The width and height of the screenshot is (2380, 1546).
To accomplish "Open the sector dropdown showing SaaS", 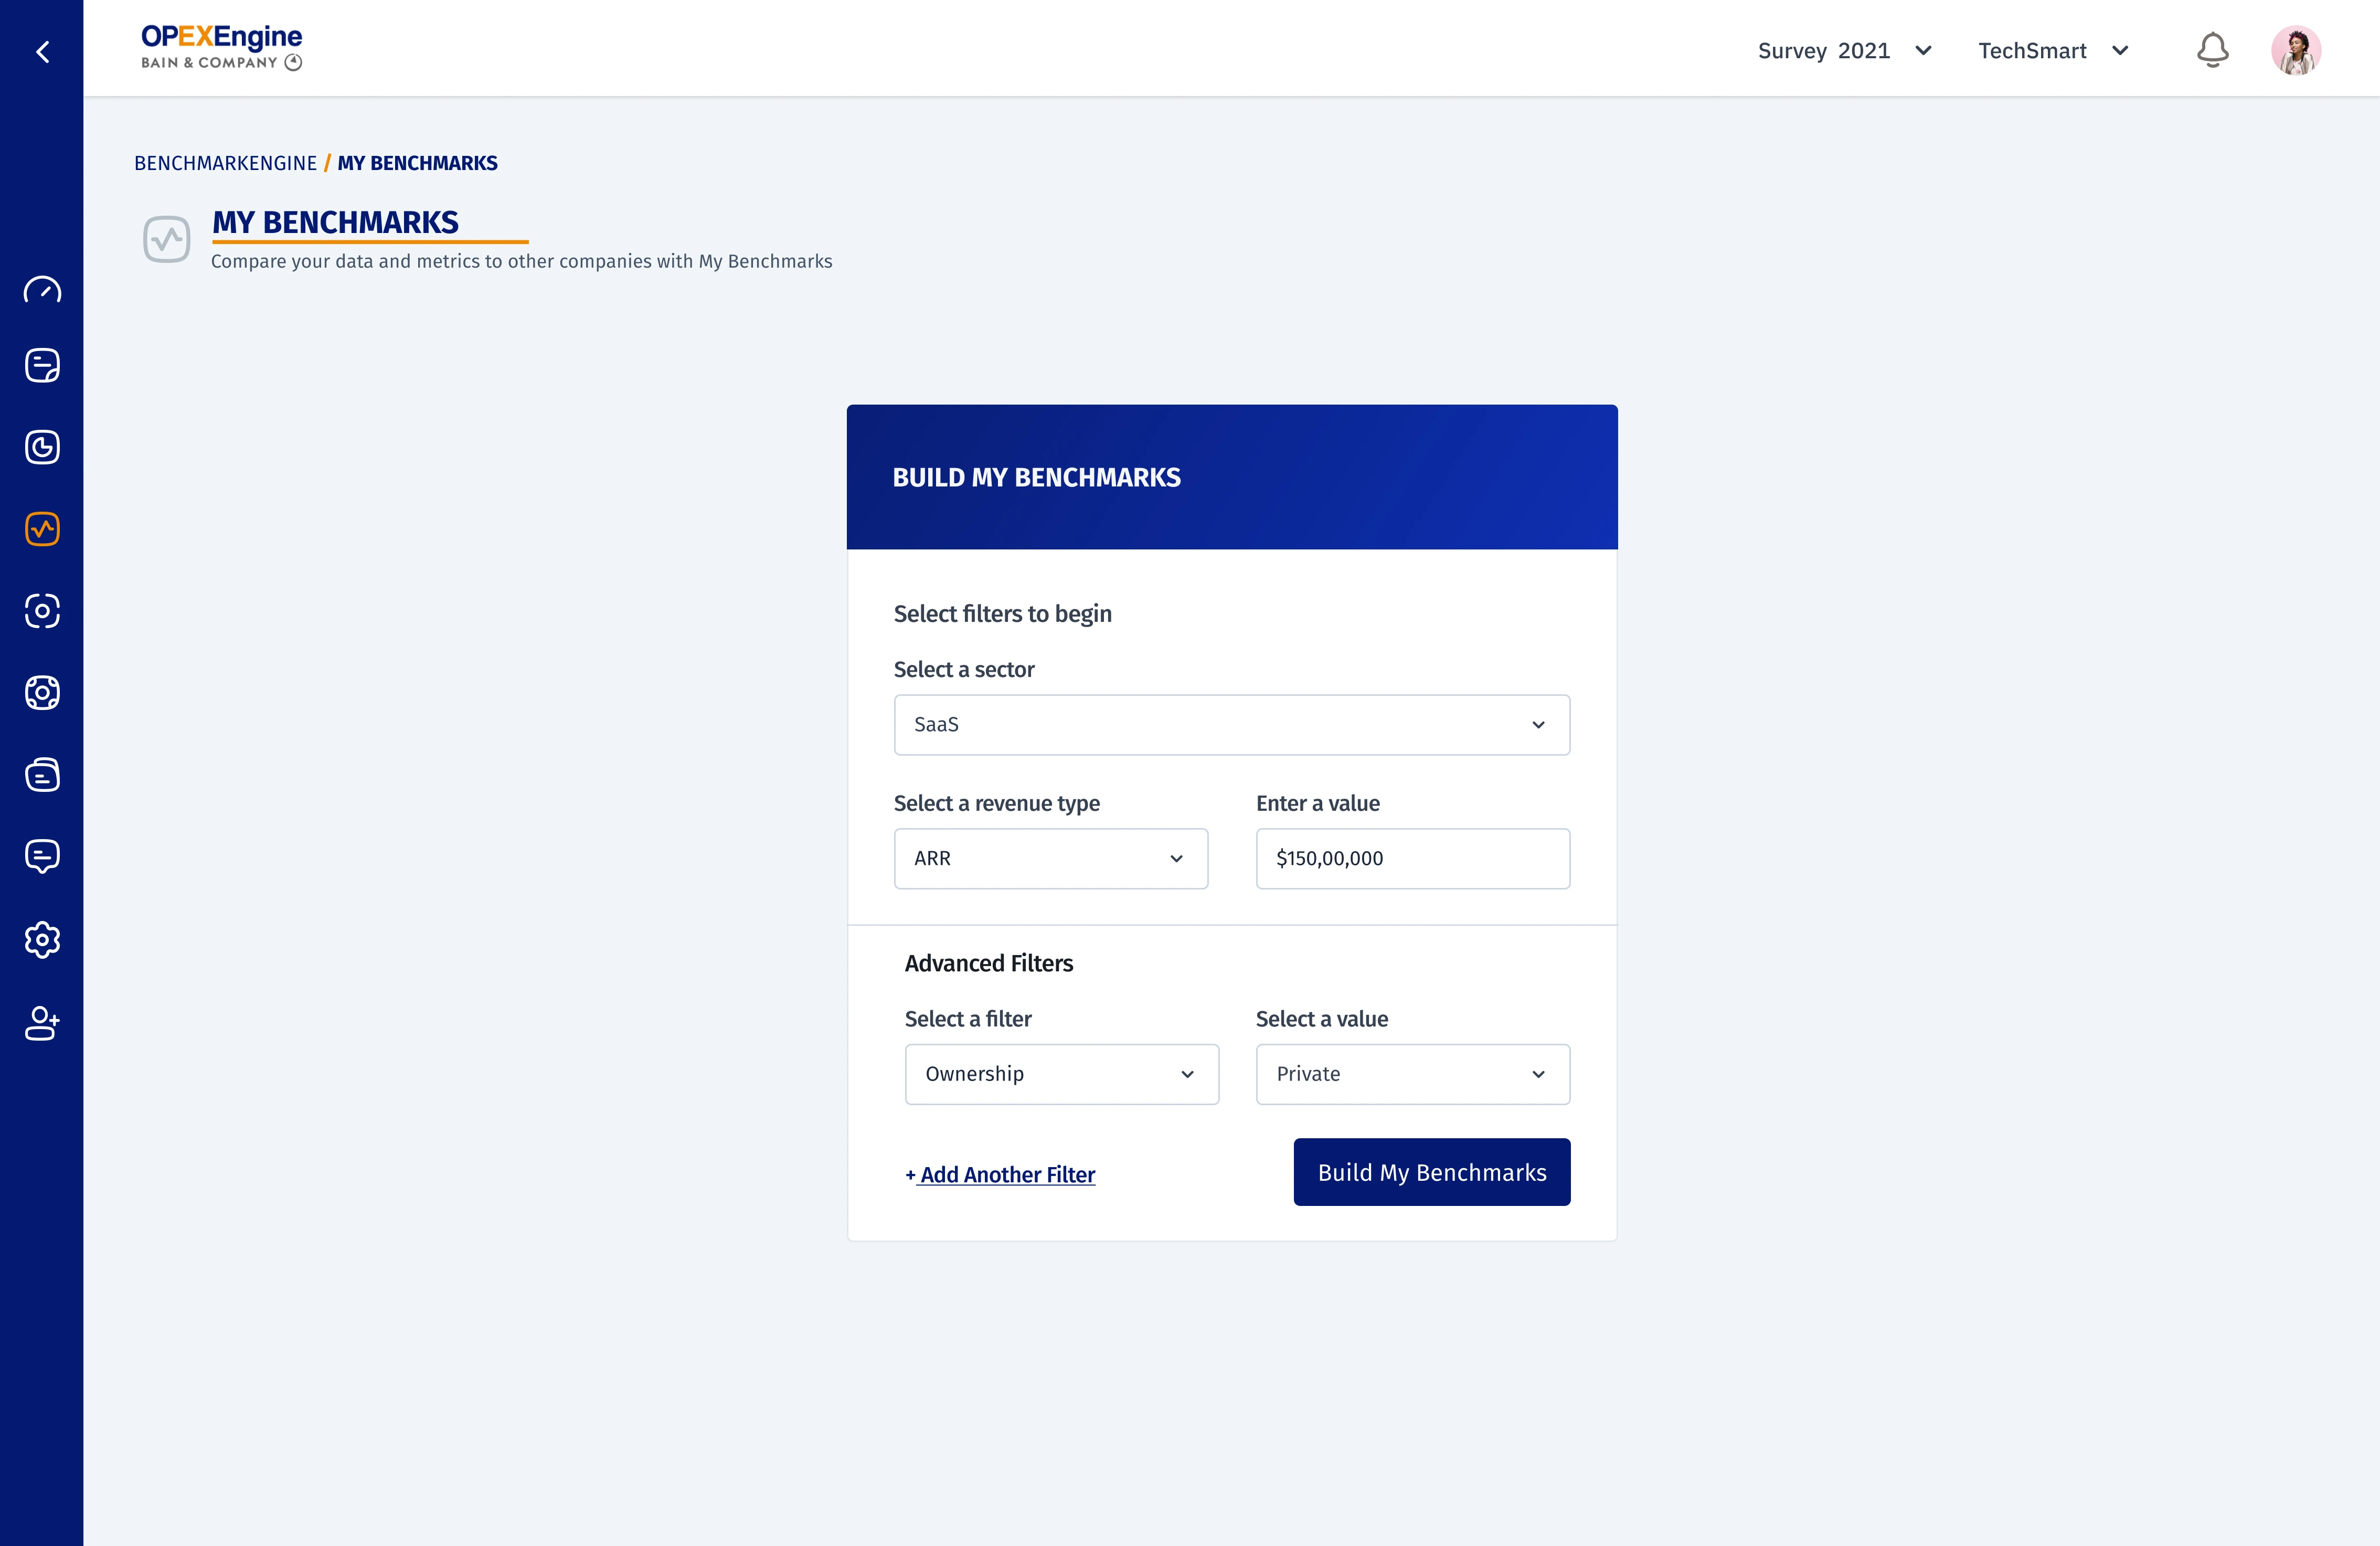I will (x=1232, y=724).
